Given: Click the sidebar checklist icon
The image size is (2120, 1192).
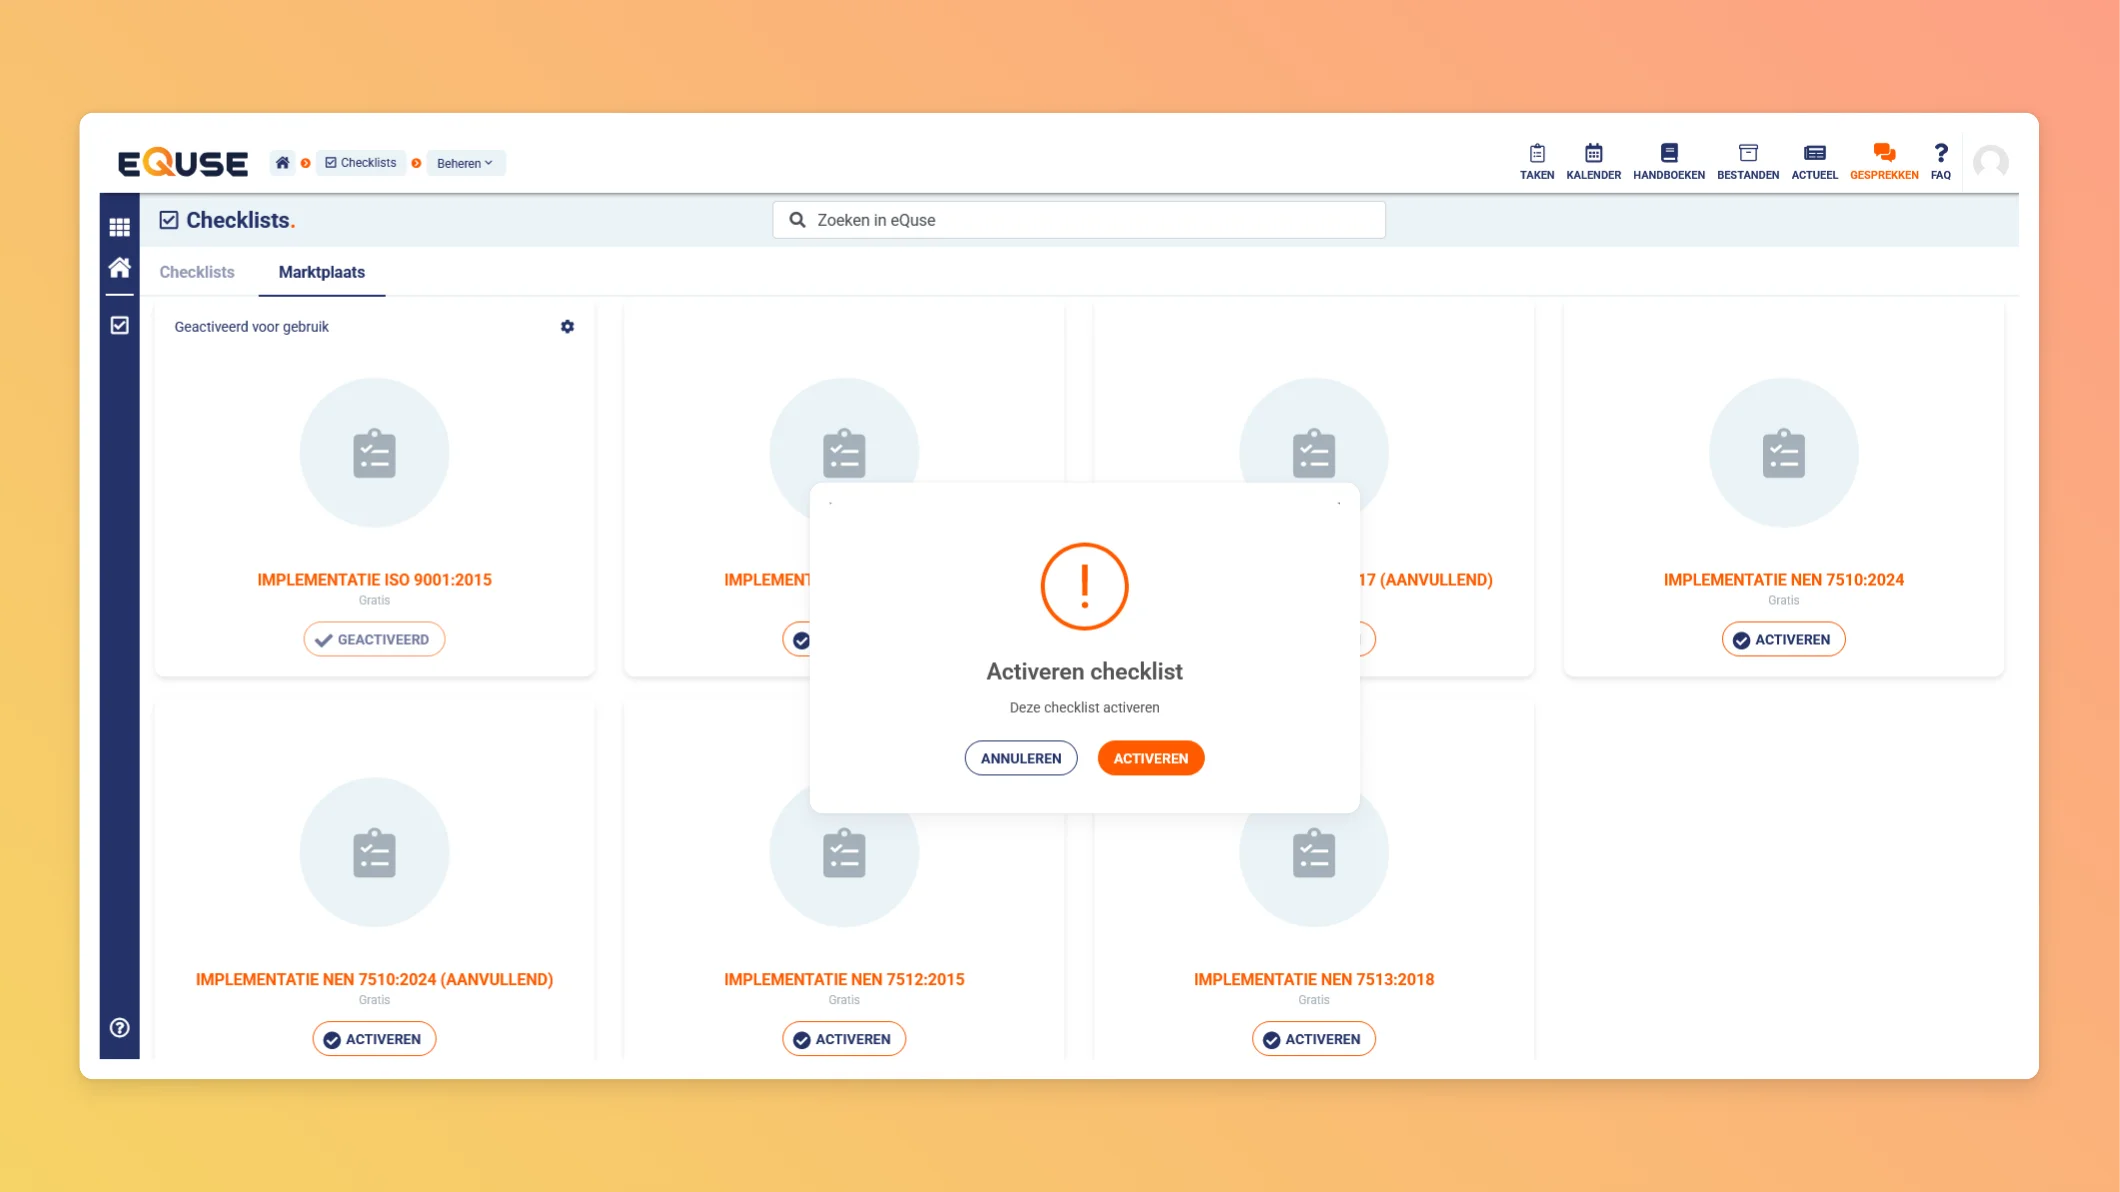Looking at the screenshot, I should pyautogui.click(x=119, y=325).
